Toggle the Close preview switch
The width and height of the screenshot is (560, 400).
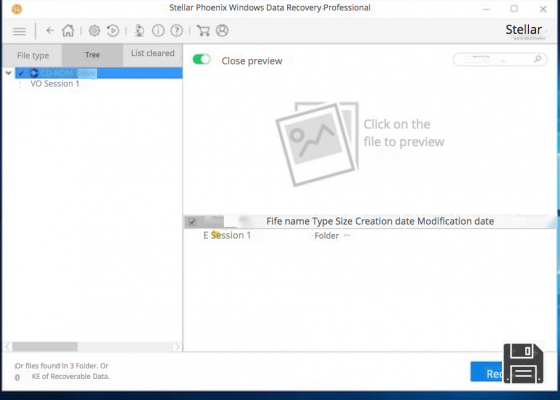tap(201, 59)
